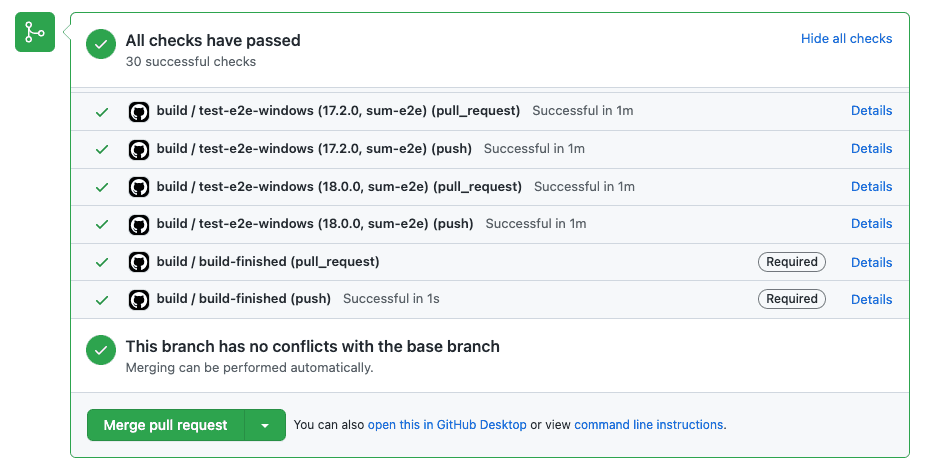The height and width of the screenshot is (471, 933).
Task: Open Details for test-e2e-windows 18.0.0 push
Action: click(871, 224)
